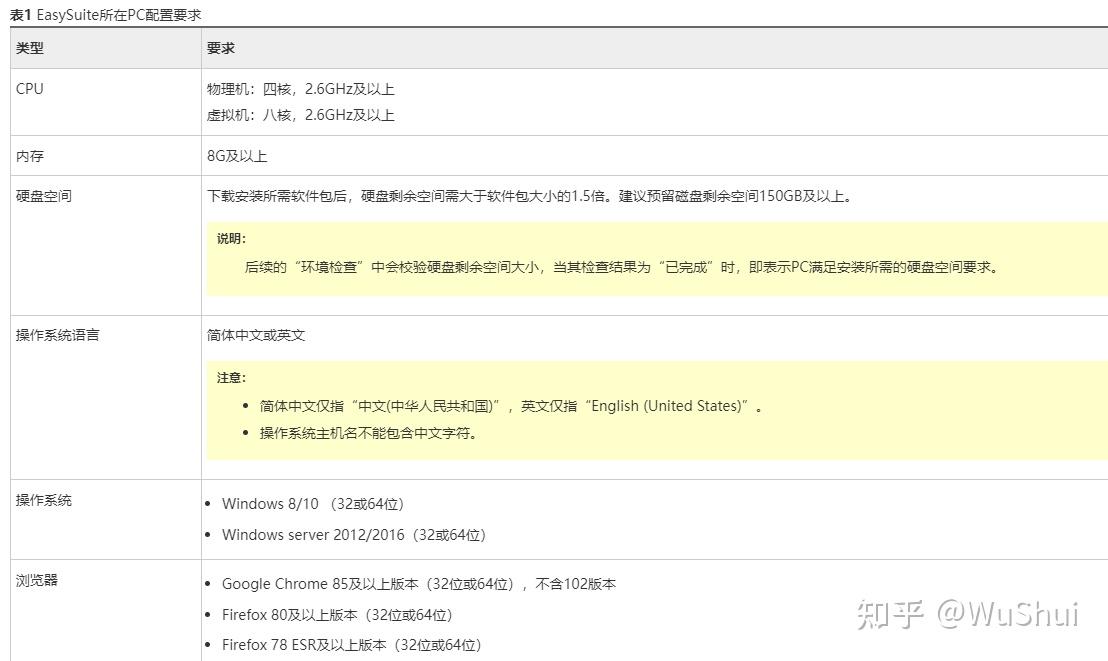Image resolution: width=1108 pixels, height=661 pixels.
Task: Click 'Windows 8/10（32或64位）' bullet
Action: point(312,504)
